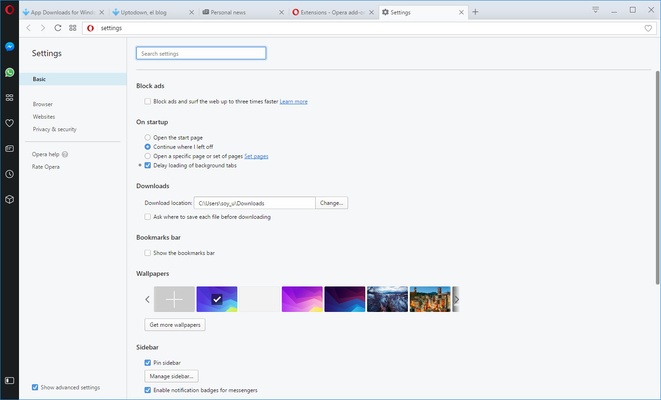Click Learn more link for ad blocking

click(x=293, y=102)
